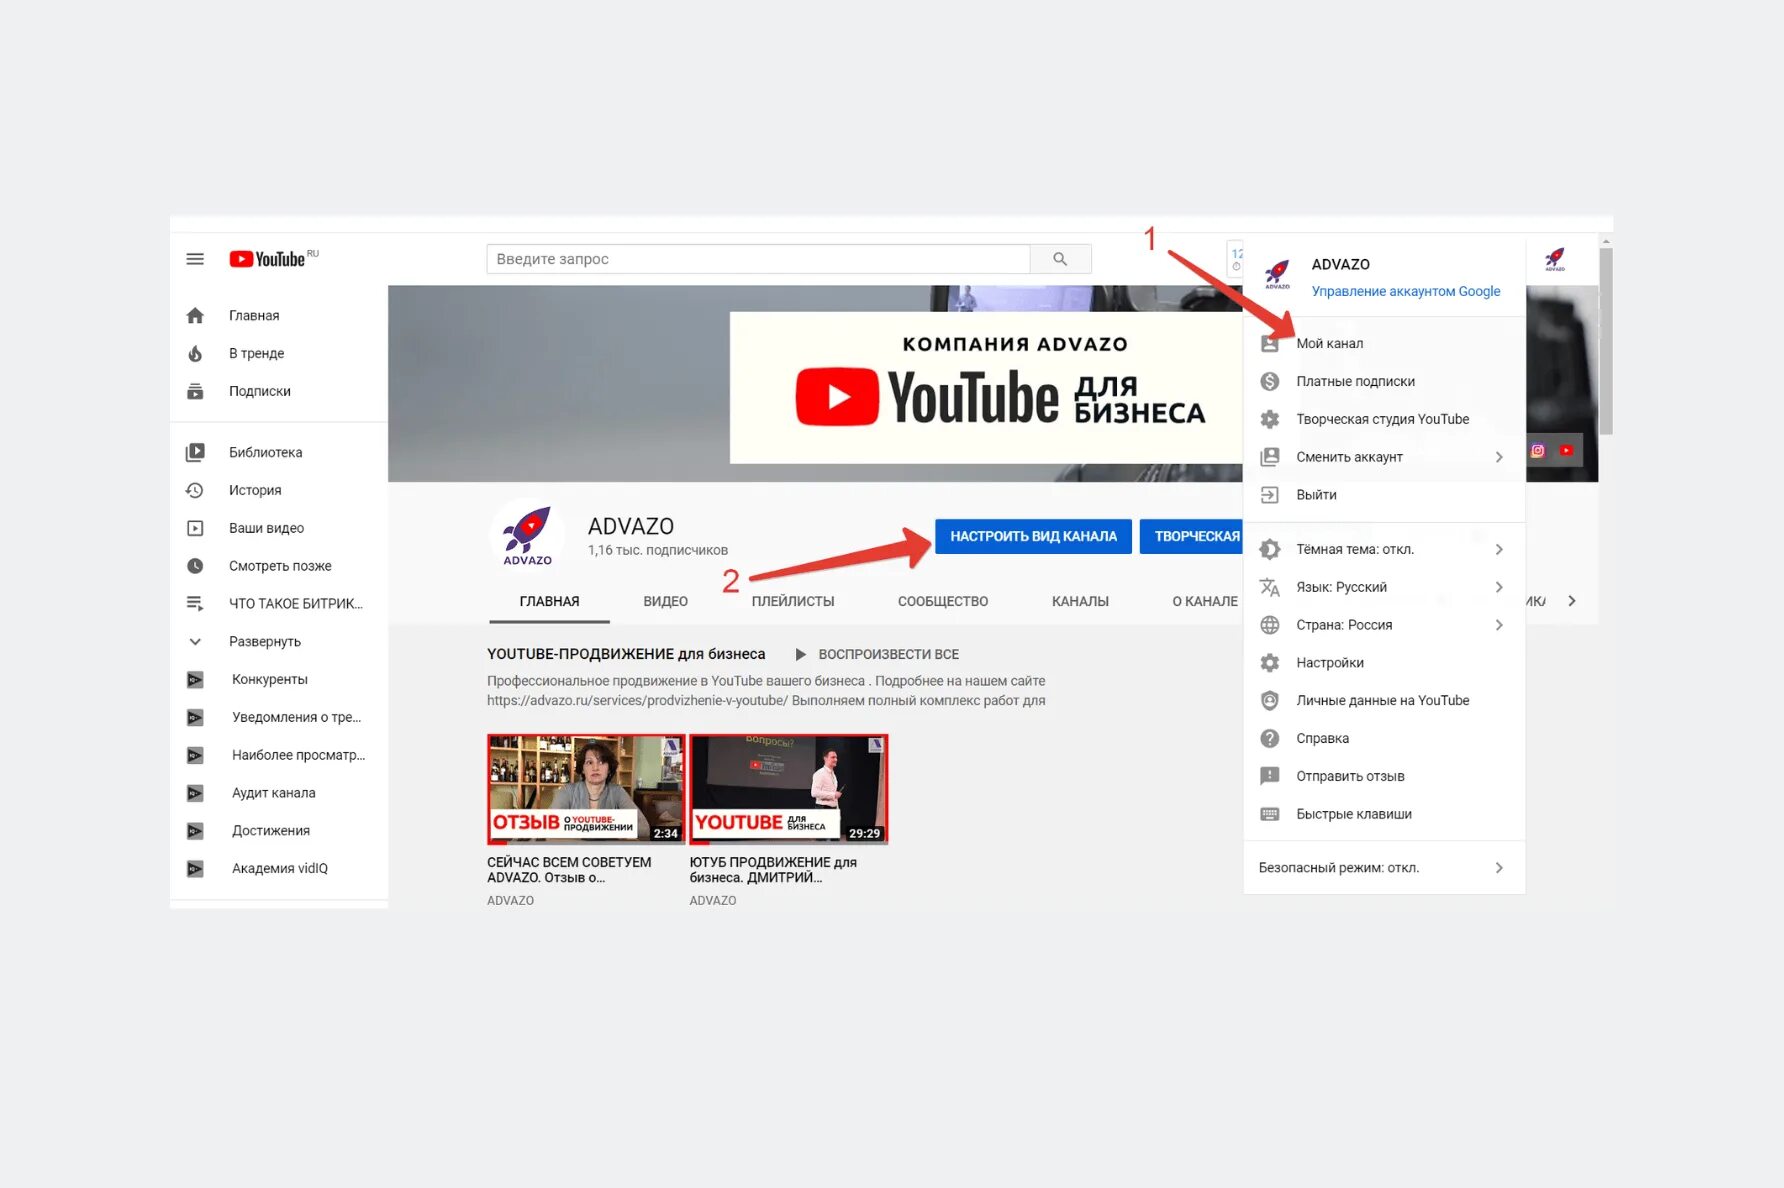Click the Страна globe icon
The height and width of the screenshot is (1188, 1784).
[x=1270, y=626]
